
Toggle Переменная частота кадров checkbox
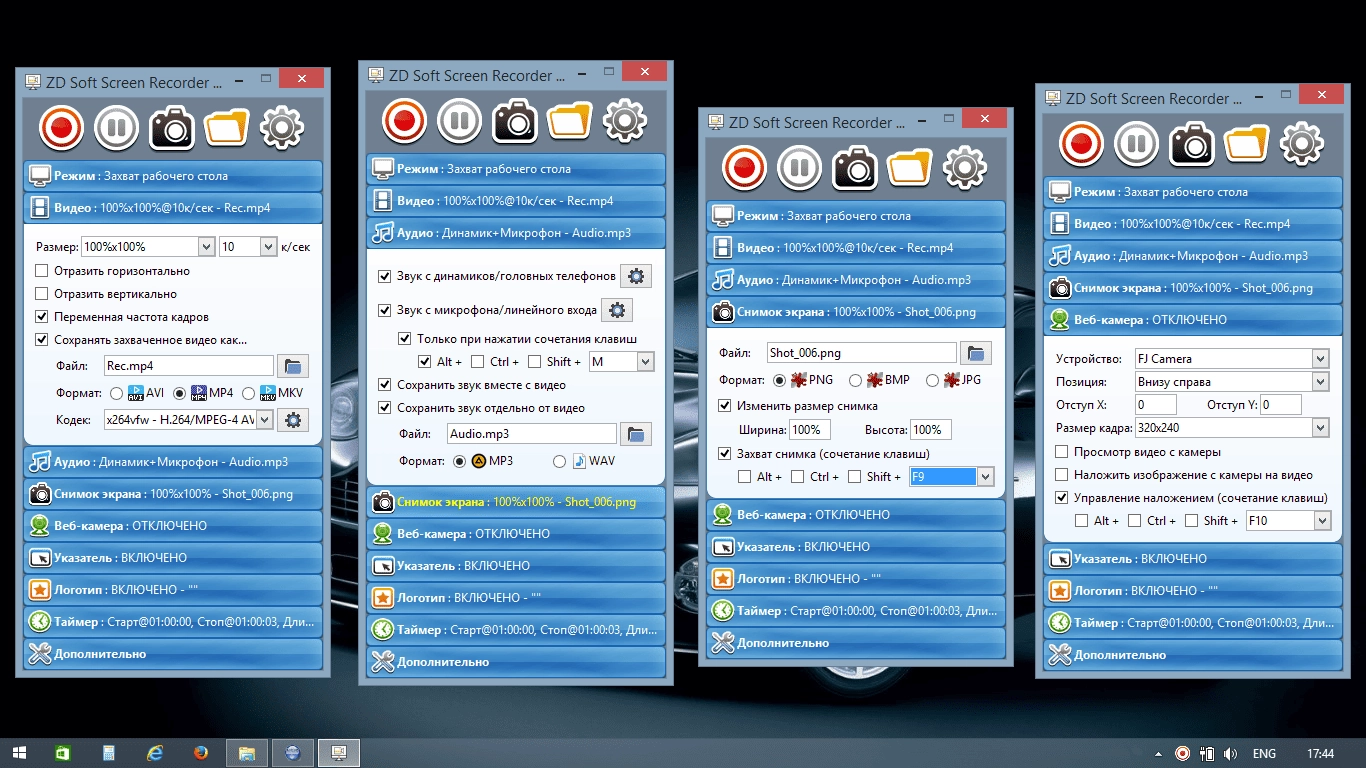pos(41,317)
